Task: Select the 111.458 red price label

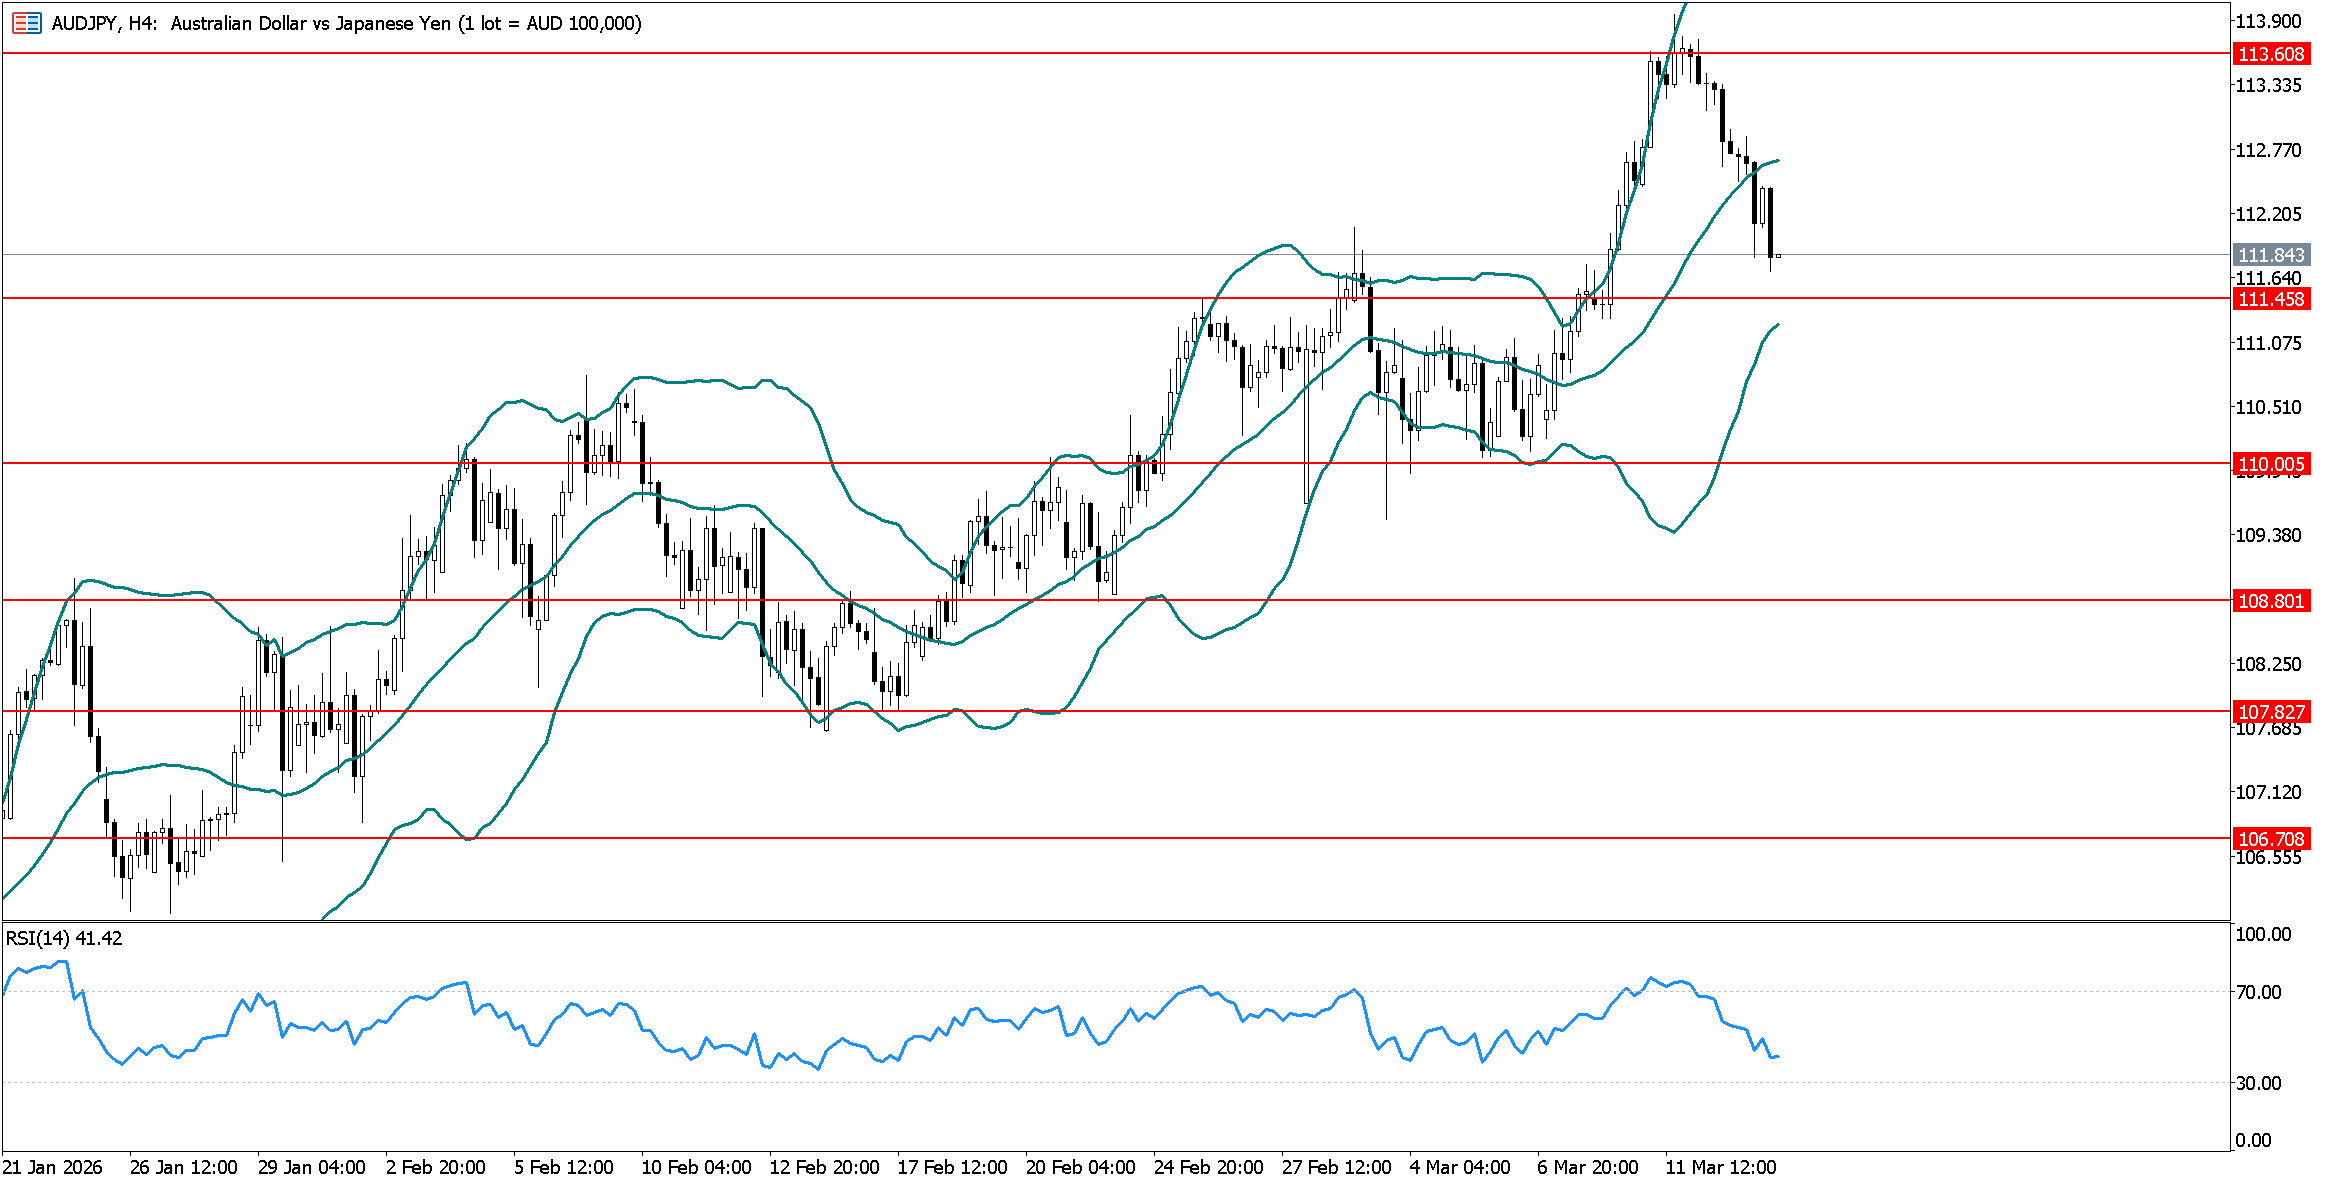Action: pyautogui.click(x=2271, y=299)
